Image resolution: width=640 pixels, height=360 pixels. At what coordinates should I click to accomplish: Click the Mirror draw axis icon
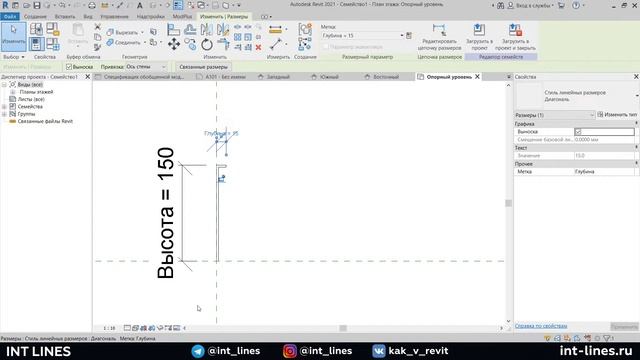[x=223, y=30]
